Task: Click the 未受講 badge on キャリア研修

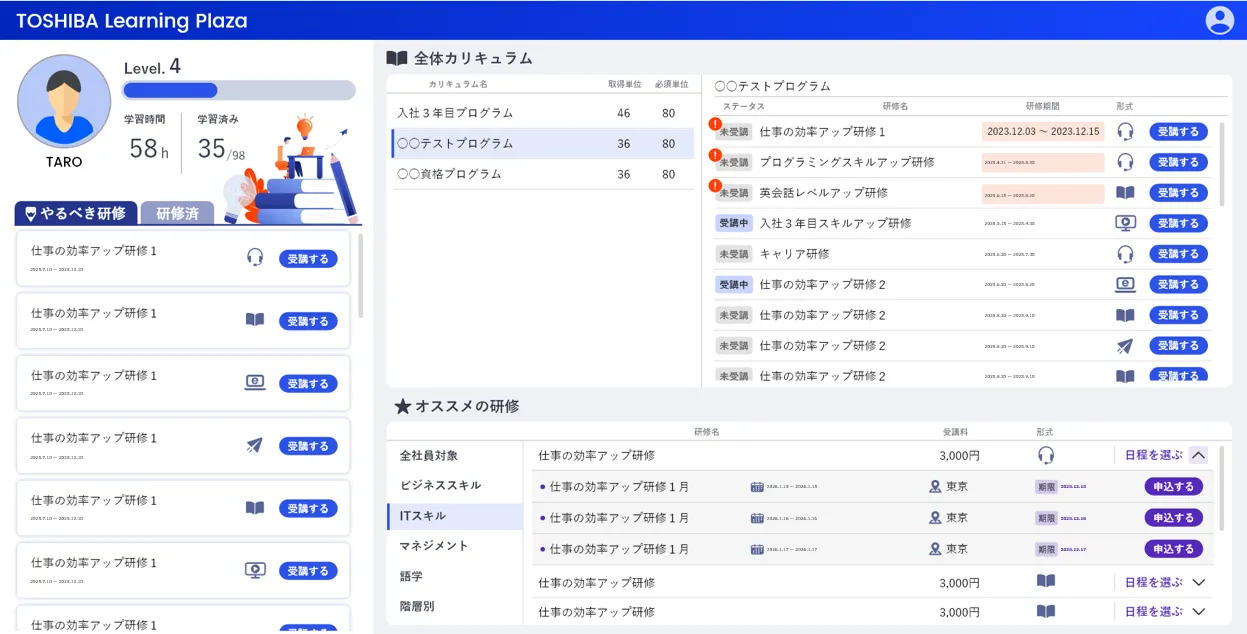Action: pyautogui.click(x=733, y=254)
